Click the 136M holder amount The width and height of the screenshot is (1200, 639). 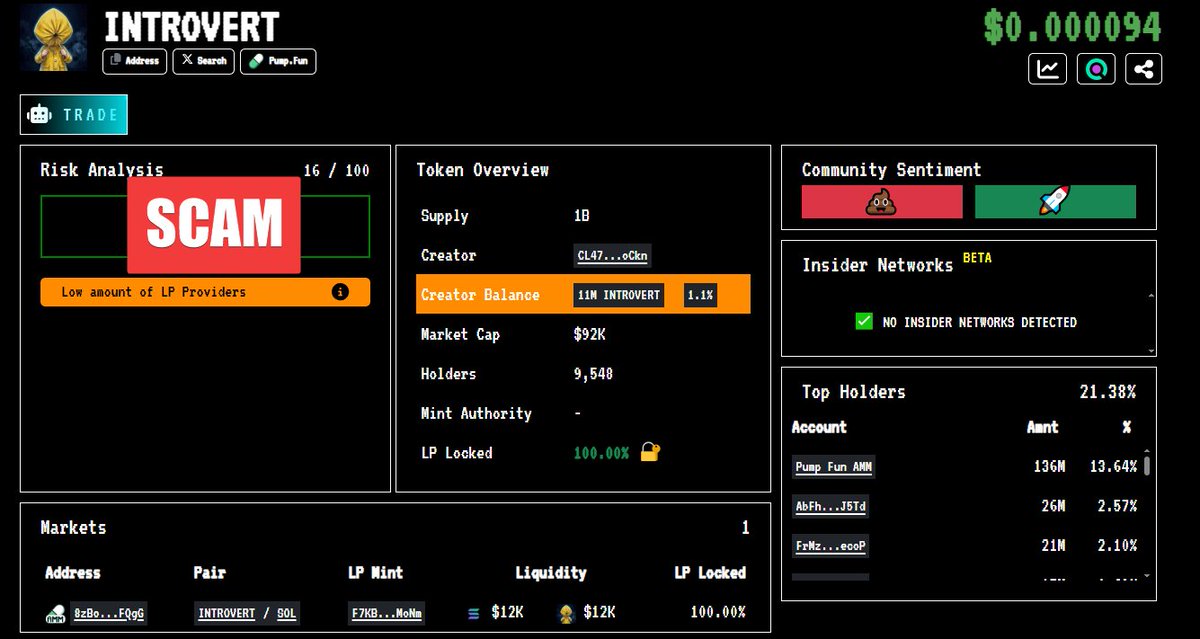click(1049, 467)
